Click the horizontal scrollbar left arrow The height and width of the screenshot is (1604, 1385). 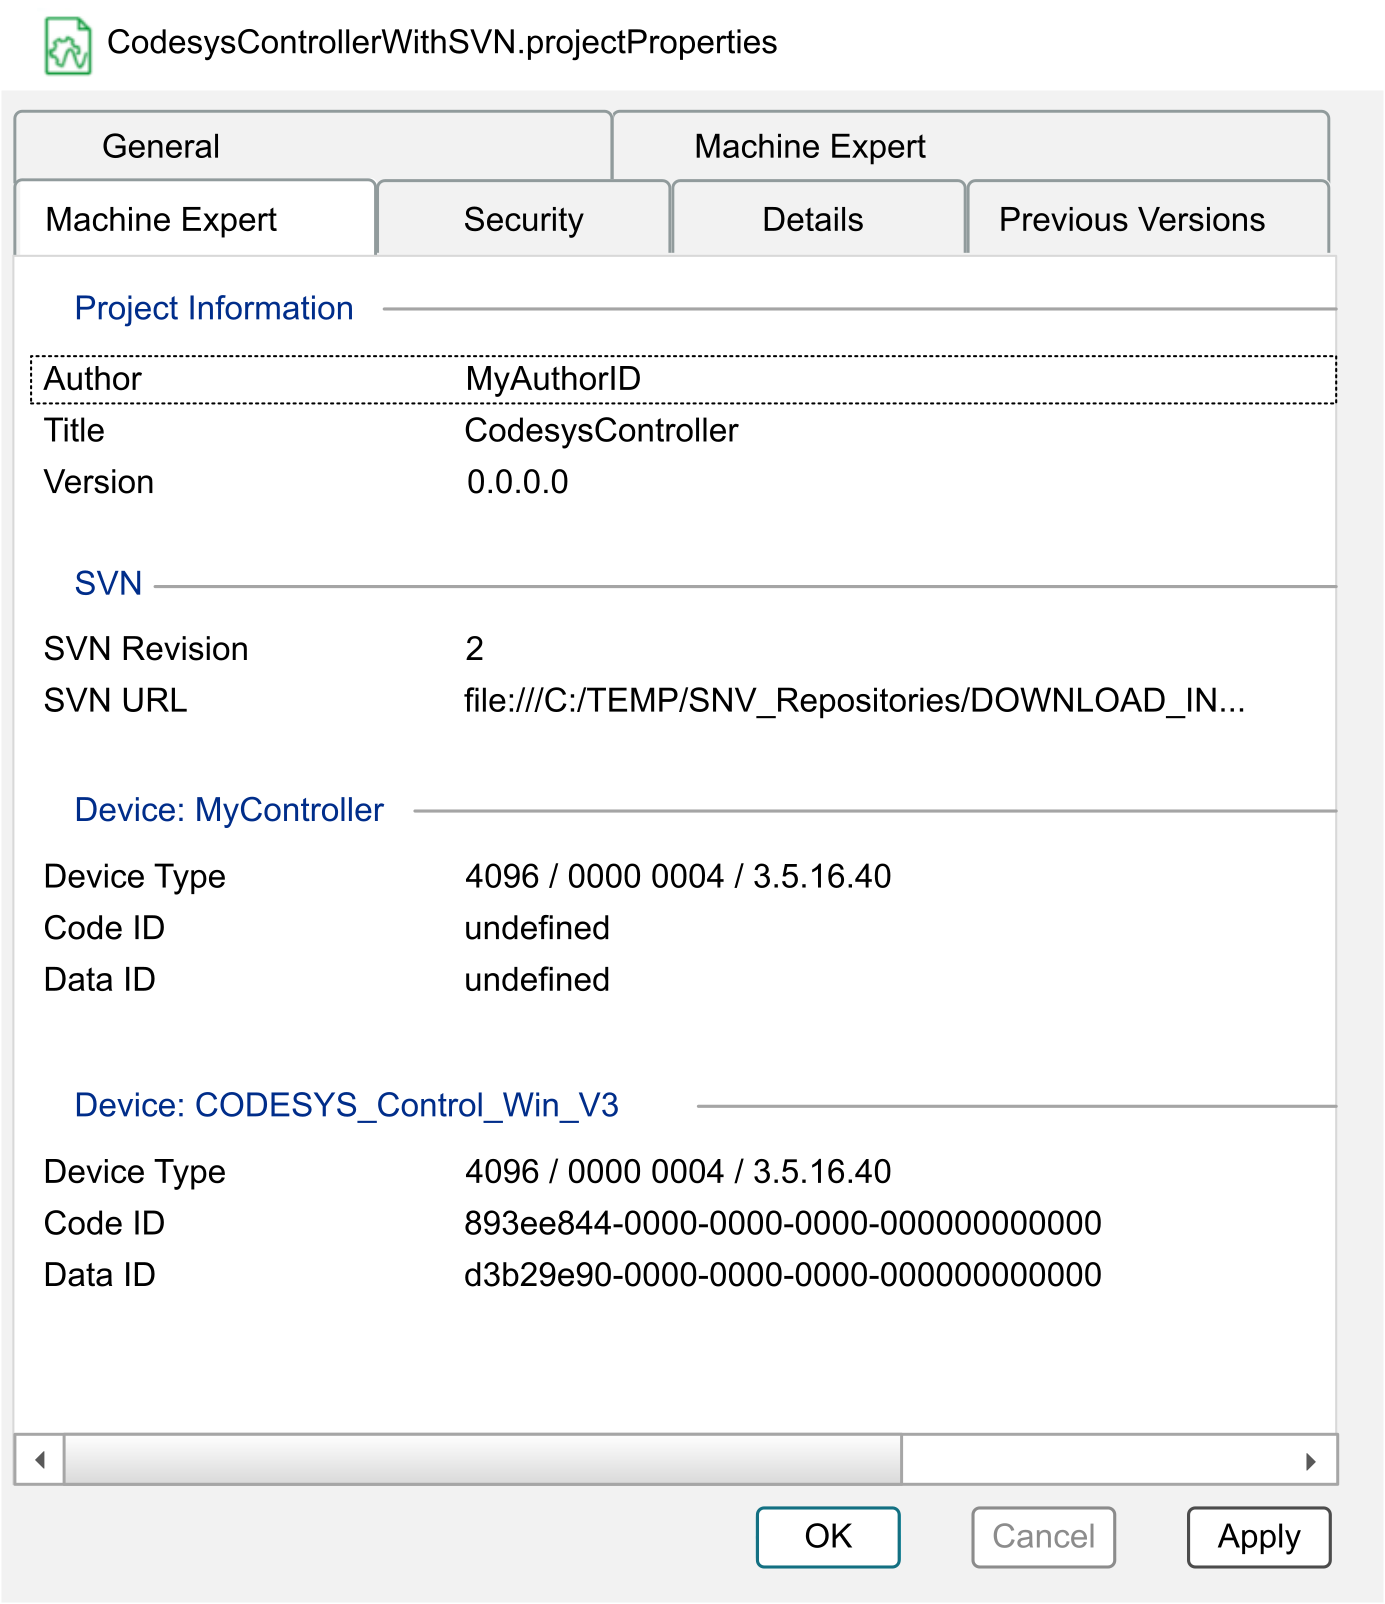pyautogui.click(x=40, y=1460)
